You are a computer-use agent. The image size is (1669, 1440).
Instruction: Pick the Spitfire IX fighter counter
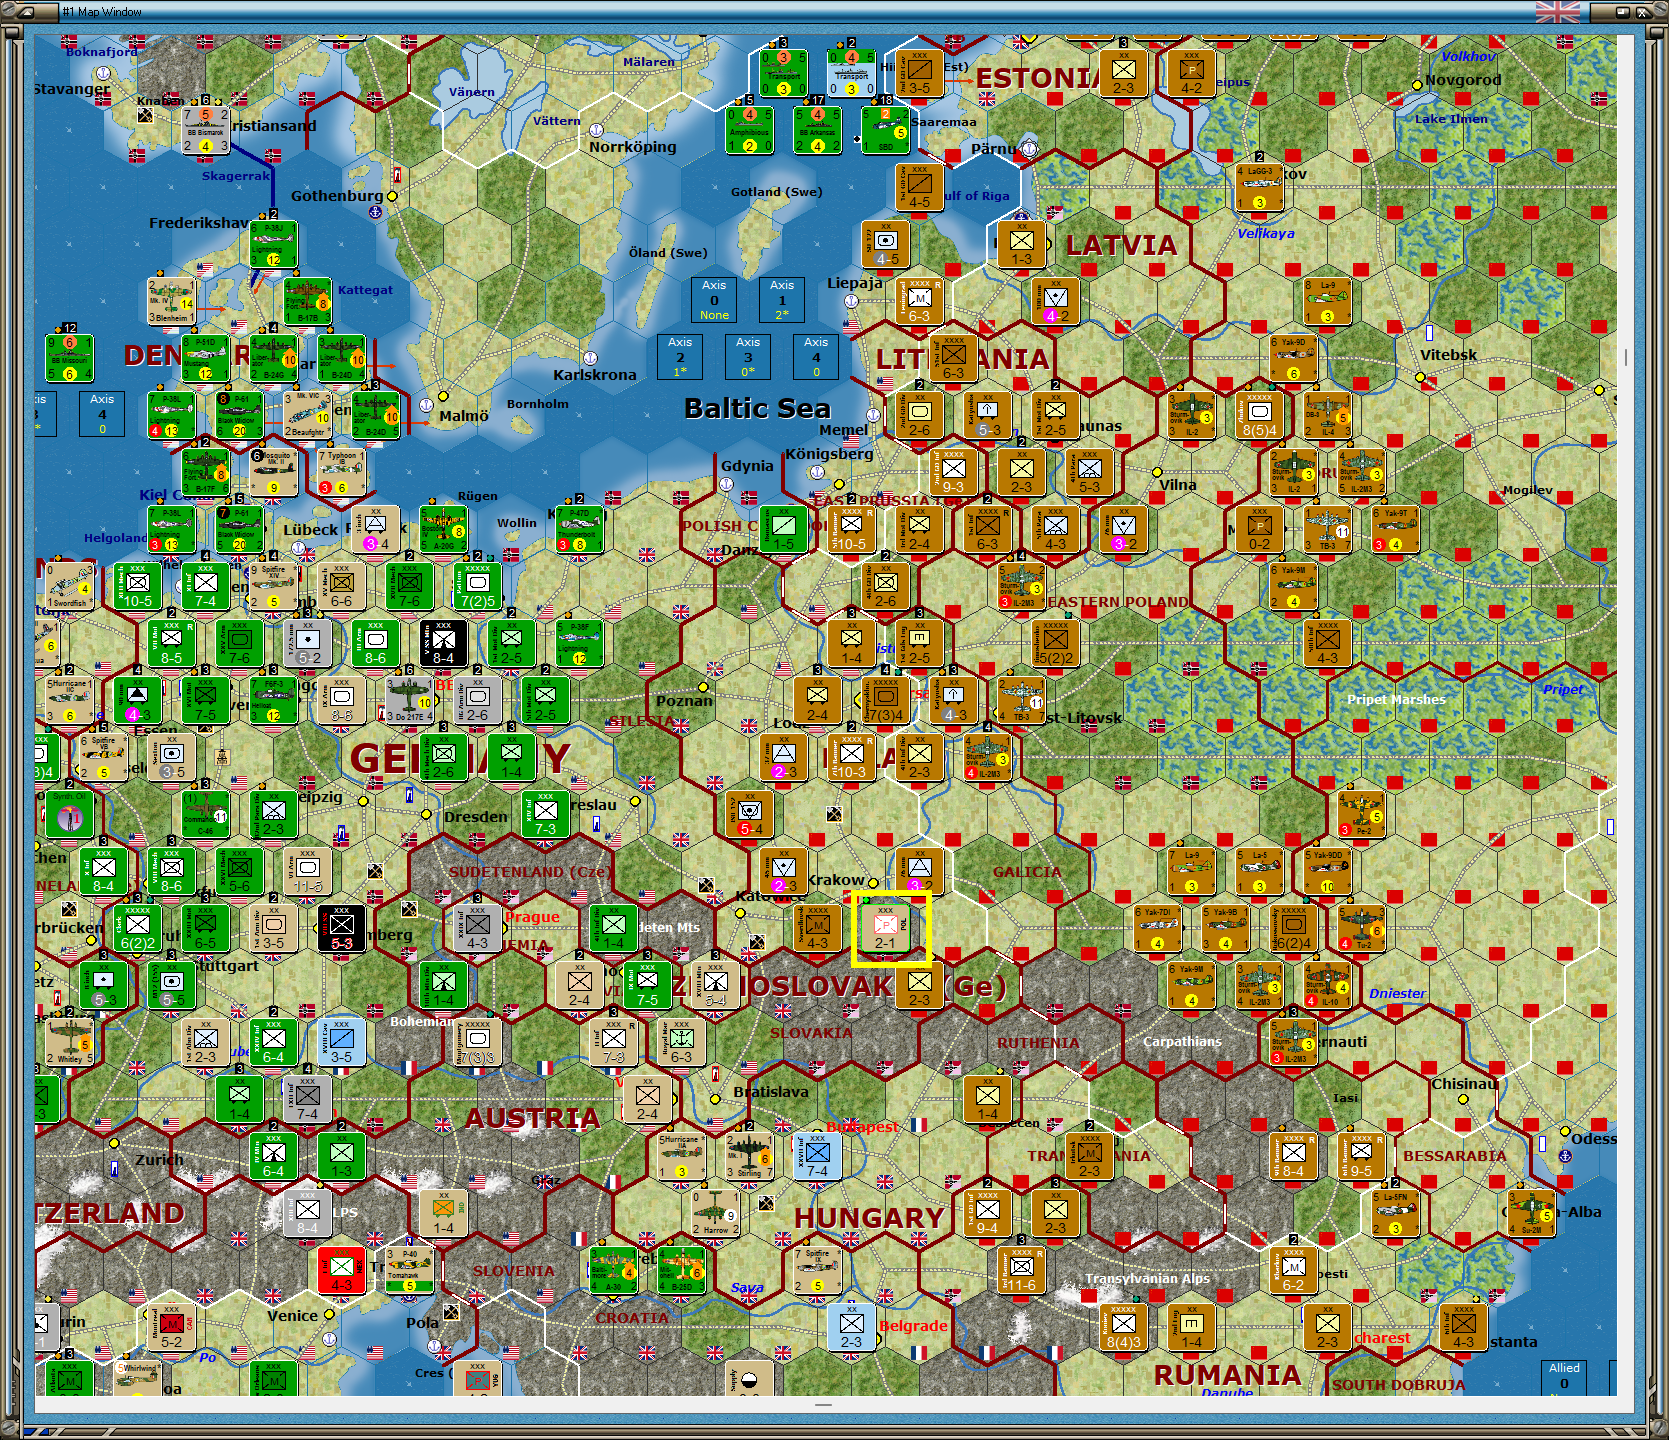[x=817, y=1270]
